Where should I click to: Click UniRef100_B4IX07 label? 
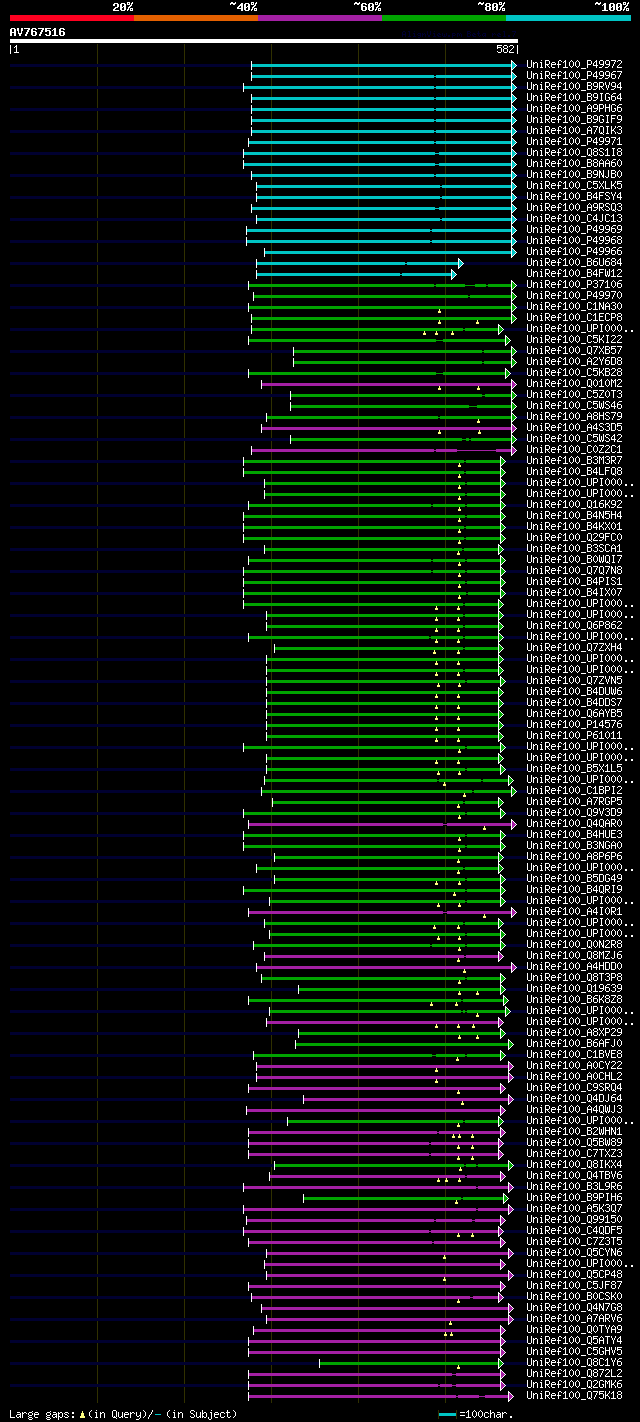click(x=574, y=592)
